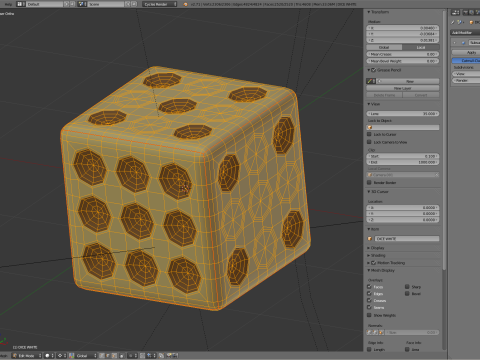This screenshot has width=480, height=360.
Task: Select edge select mode icon
Action: coord(108,356)
